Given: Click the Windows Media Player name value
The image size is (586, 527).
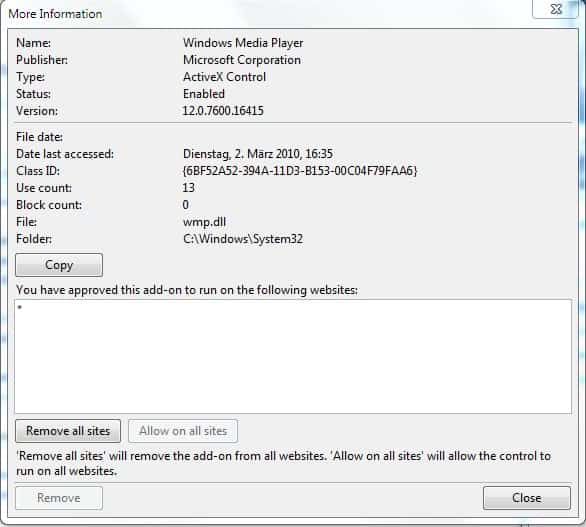Looking at the screenshot, I should click(243, 43).
